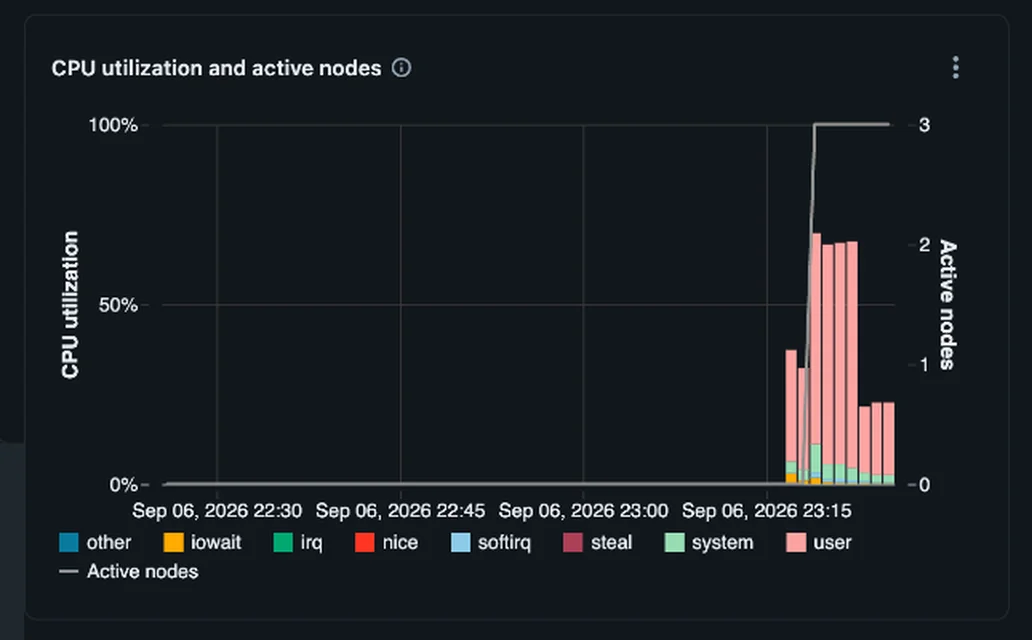Image resolution: width=1032 pixels, height=640 pixels.
Task: Toggle the 'system' legend swatch
Action: tap(675, 543)
